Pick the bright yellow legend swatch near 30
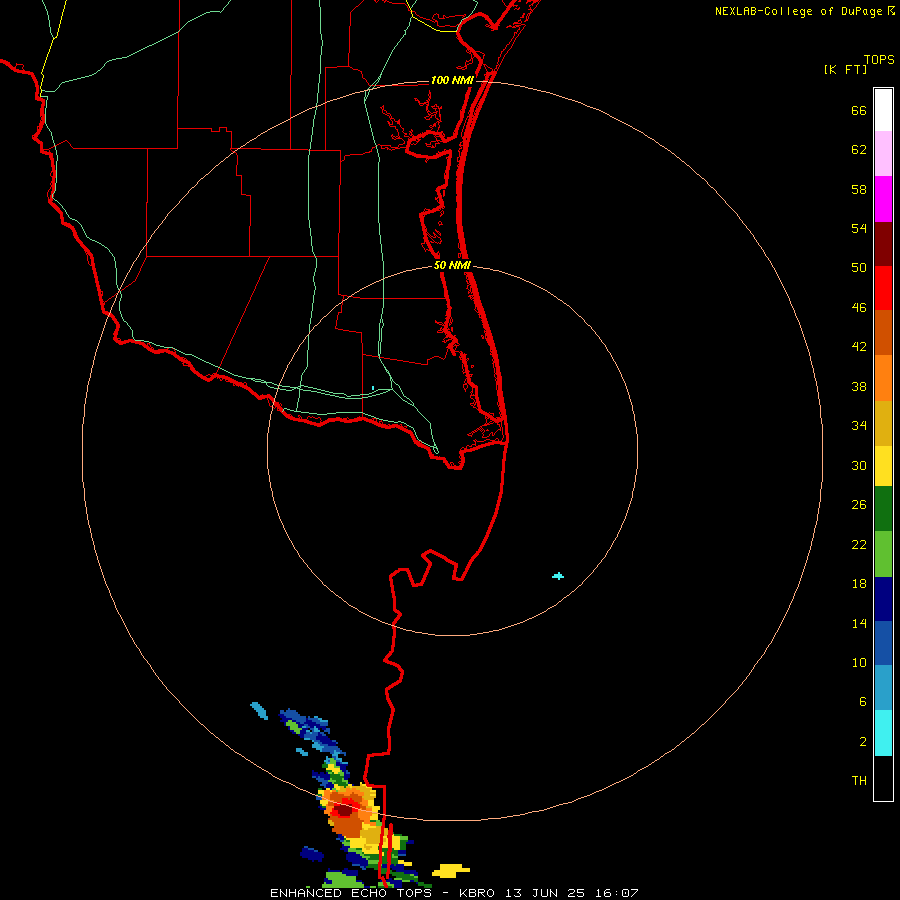 coord(883,466)
